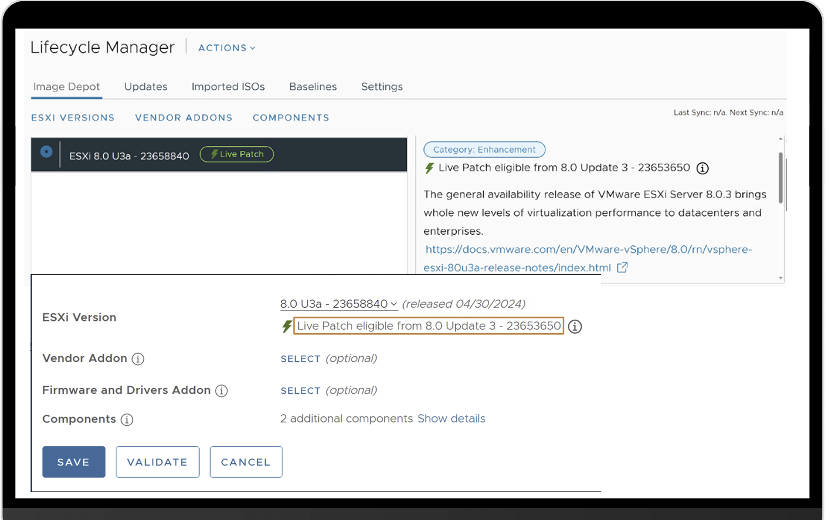The image size is (830, 520).
Task: Click Show details for additional components
Action: (451, 418)
